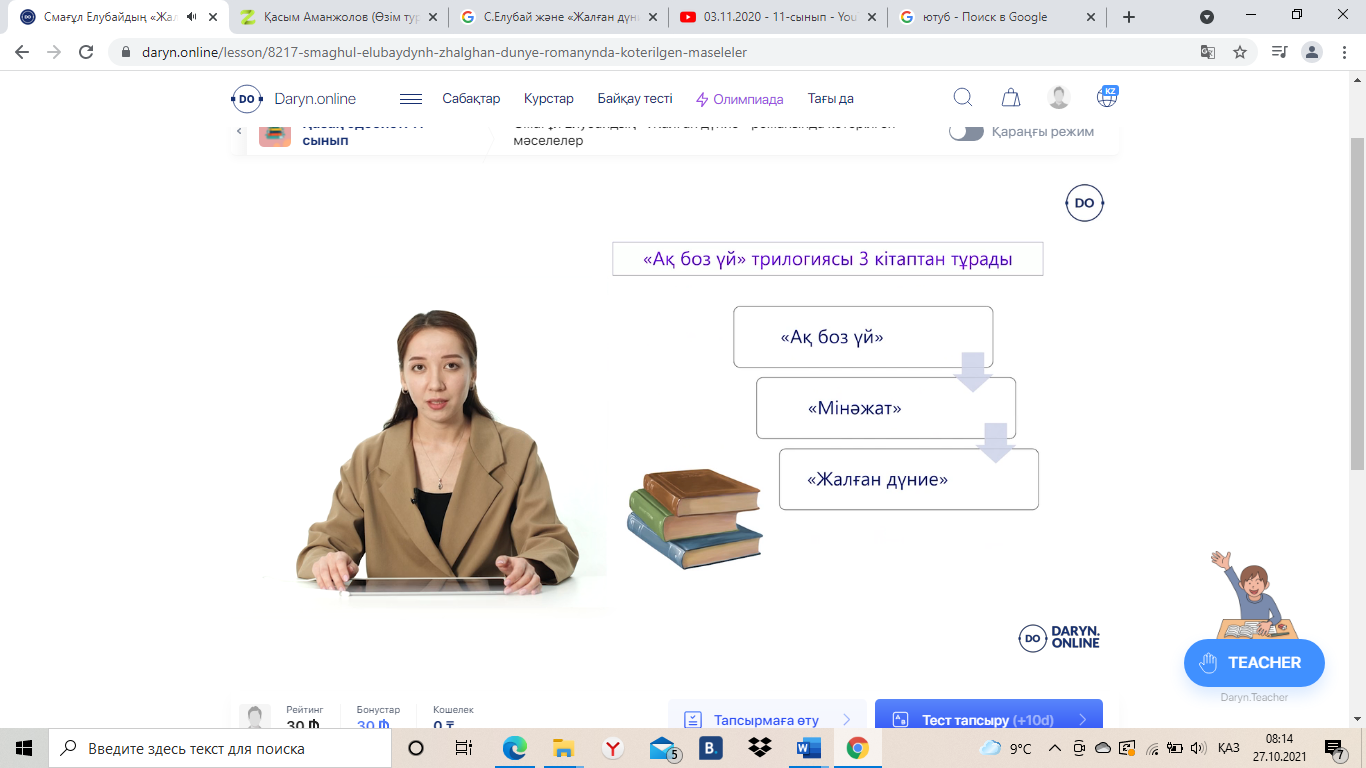Open the Windows Start button

(x=24, y=748)
